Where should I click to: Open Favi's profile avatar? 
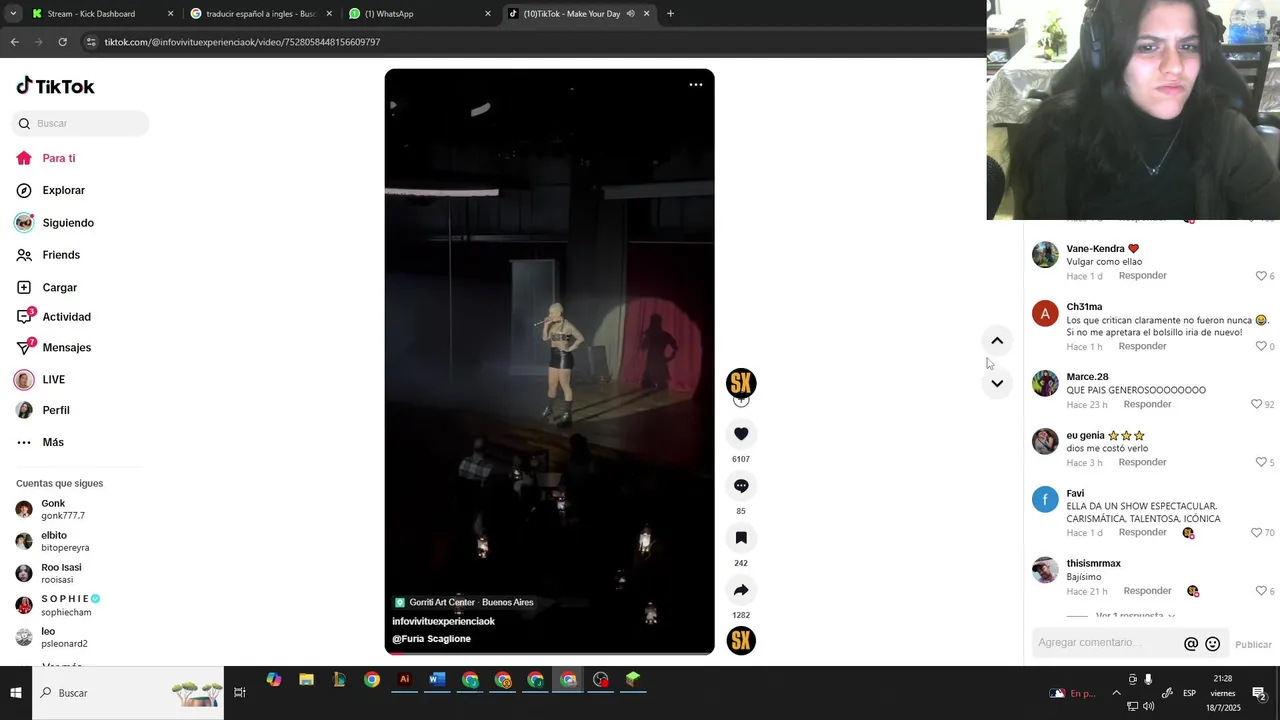click(1045, 499)
